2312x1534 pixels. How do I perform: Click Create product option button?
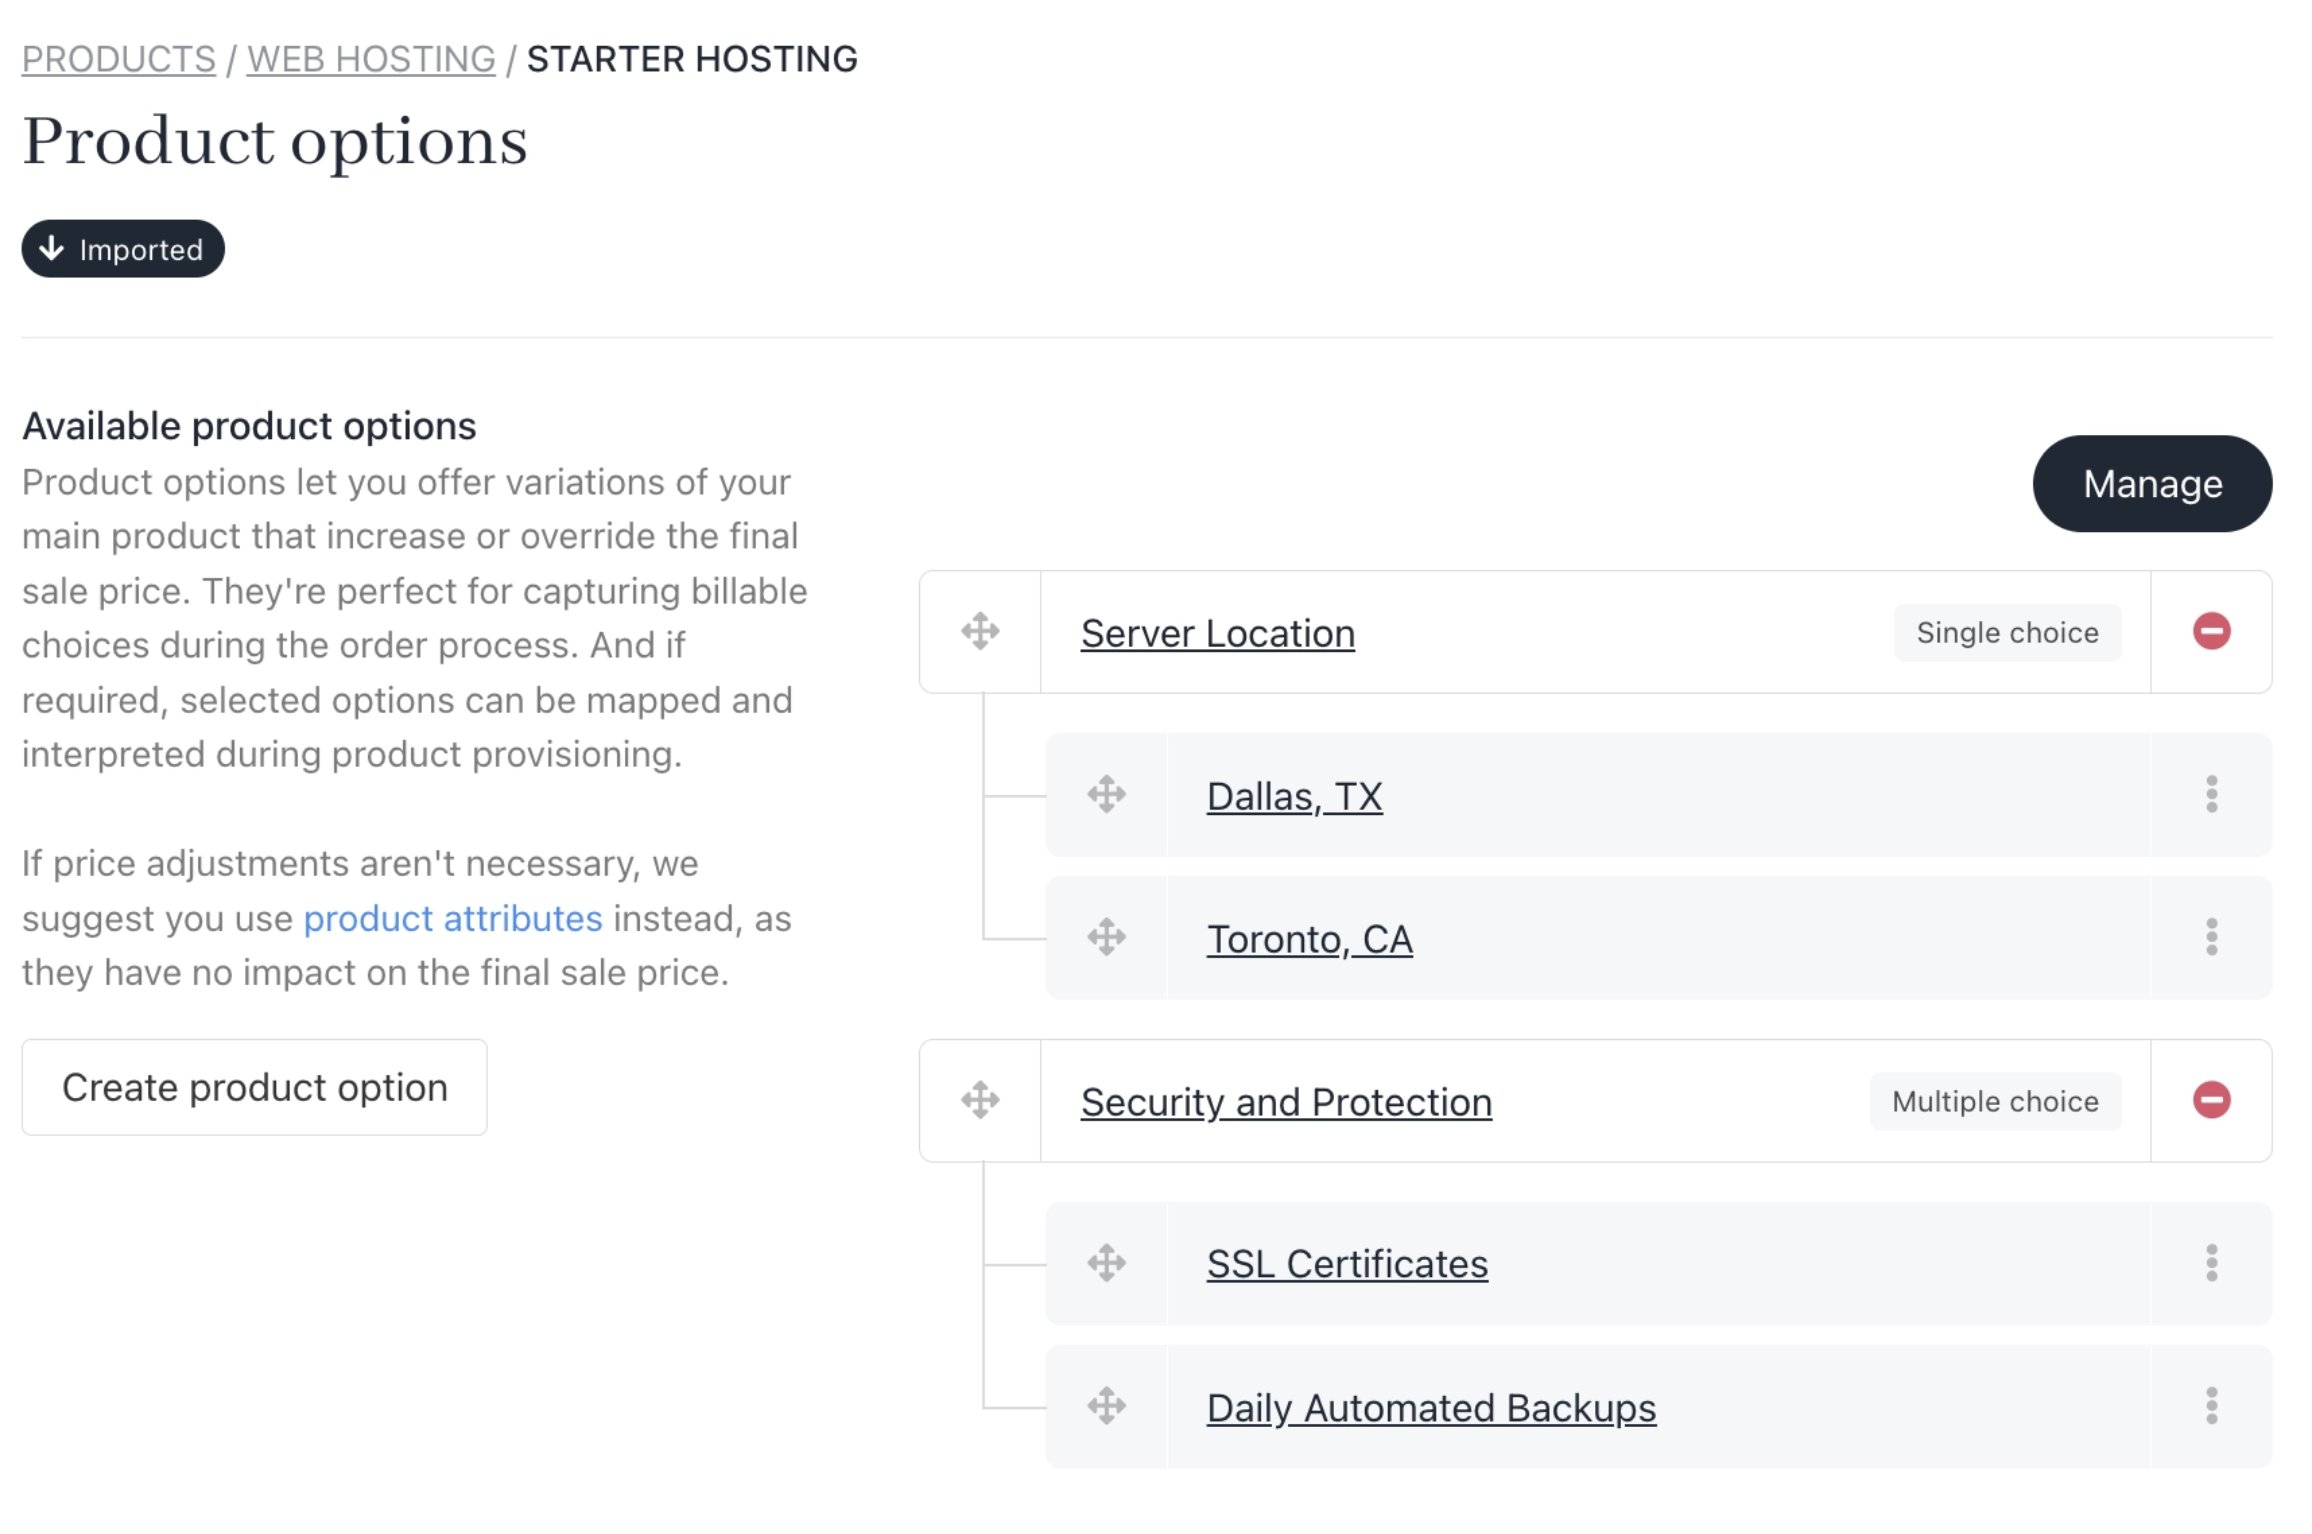click(x=254, y=1087)
